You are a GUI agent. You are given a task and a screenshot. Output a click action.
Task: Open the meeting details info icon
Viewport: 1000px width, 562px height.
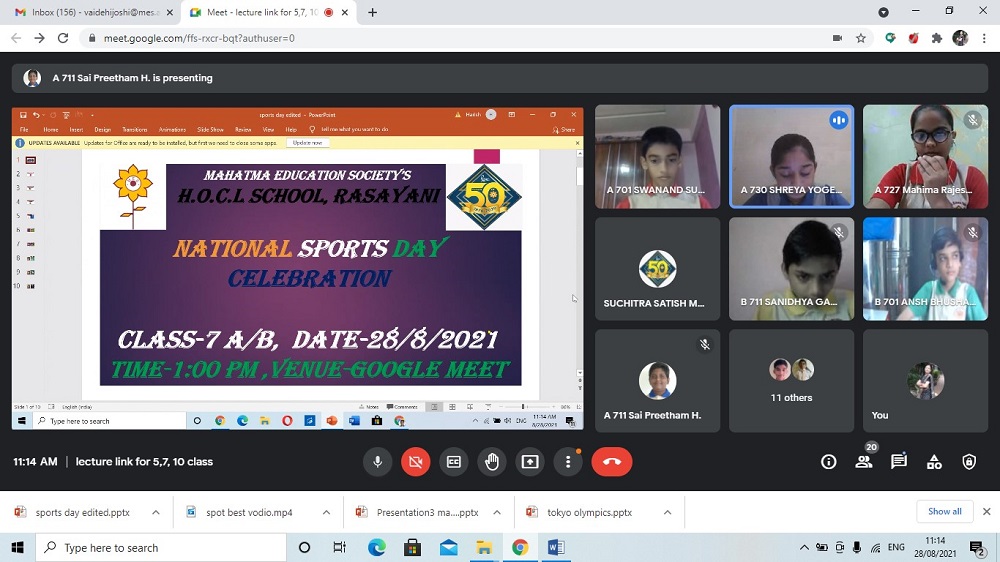click(828, 462)
